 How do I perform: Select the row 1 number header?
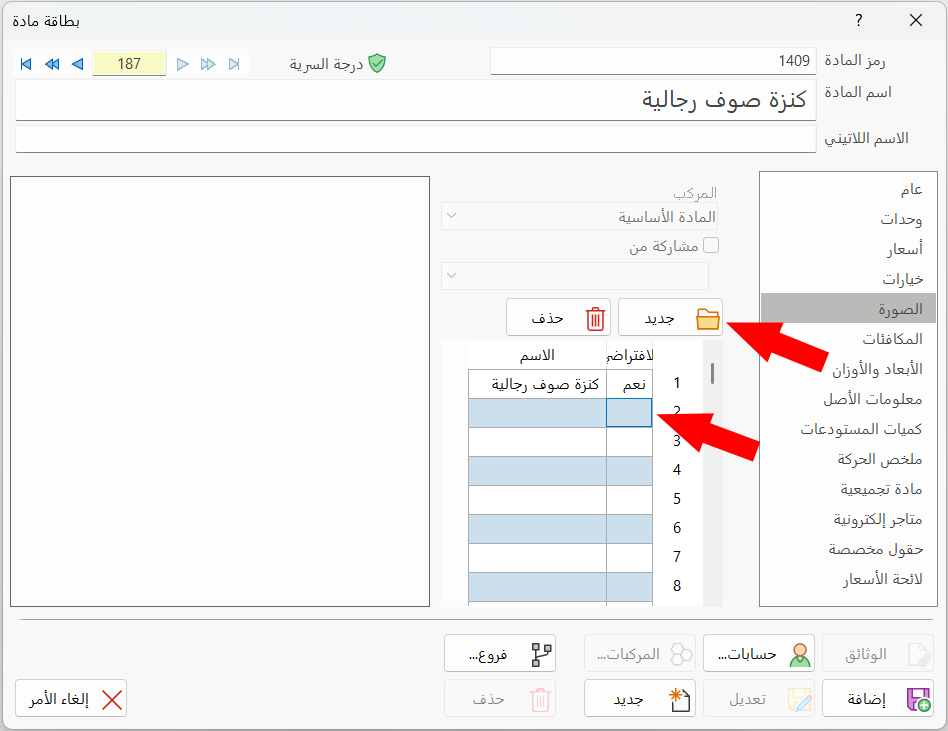[x=677, y=383]
